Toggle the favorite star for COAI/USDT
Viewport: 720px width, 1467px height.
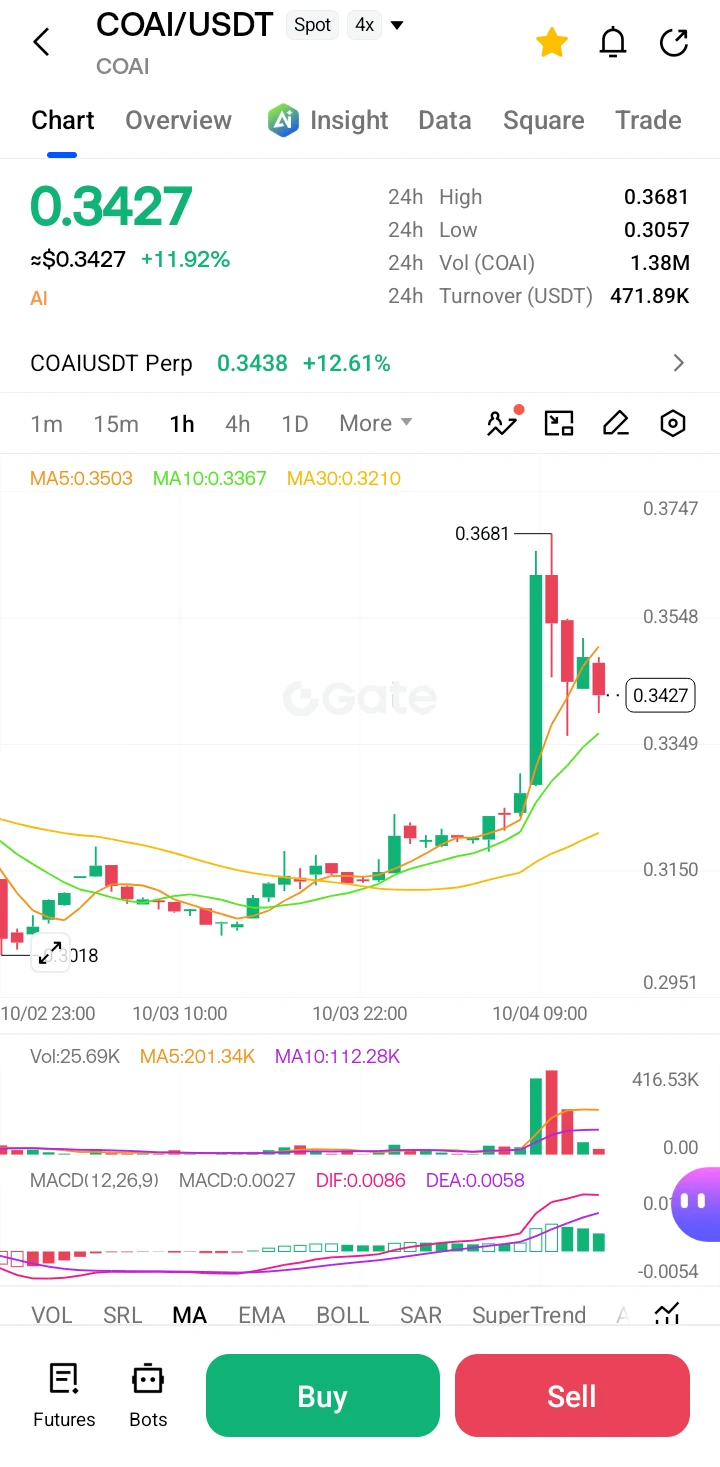tap(552, 42)
